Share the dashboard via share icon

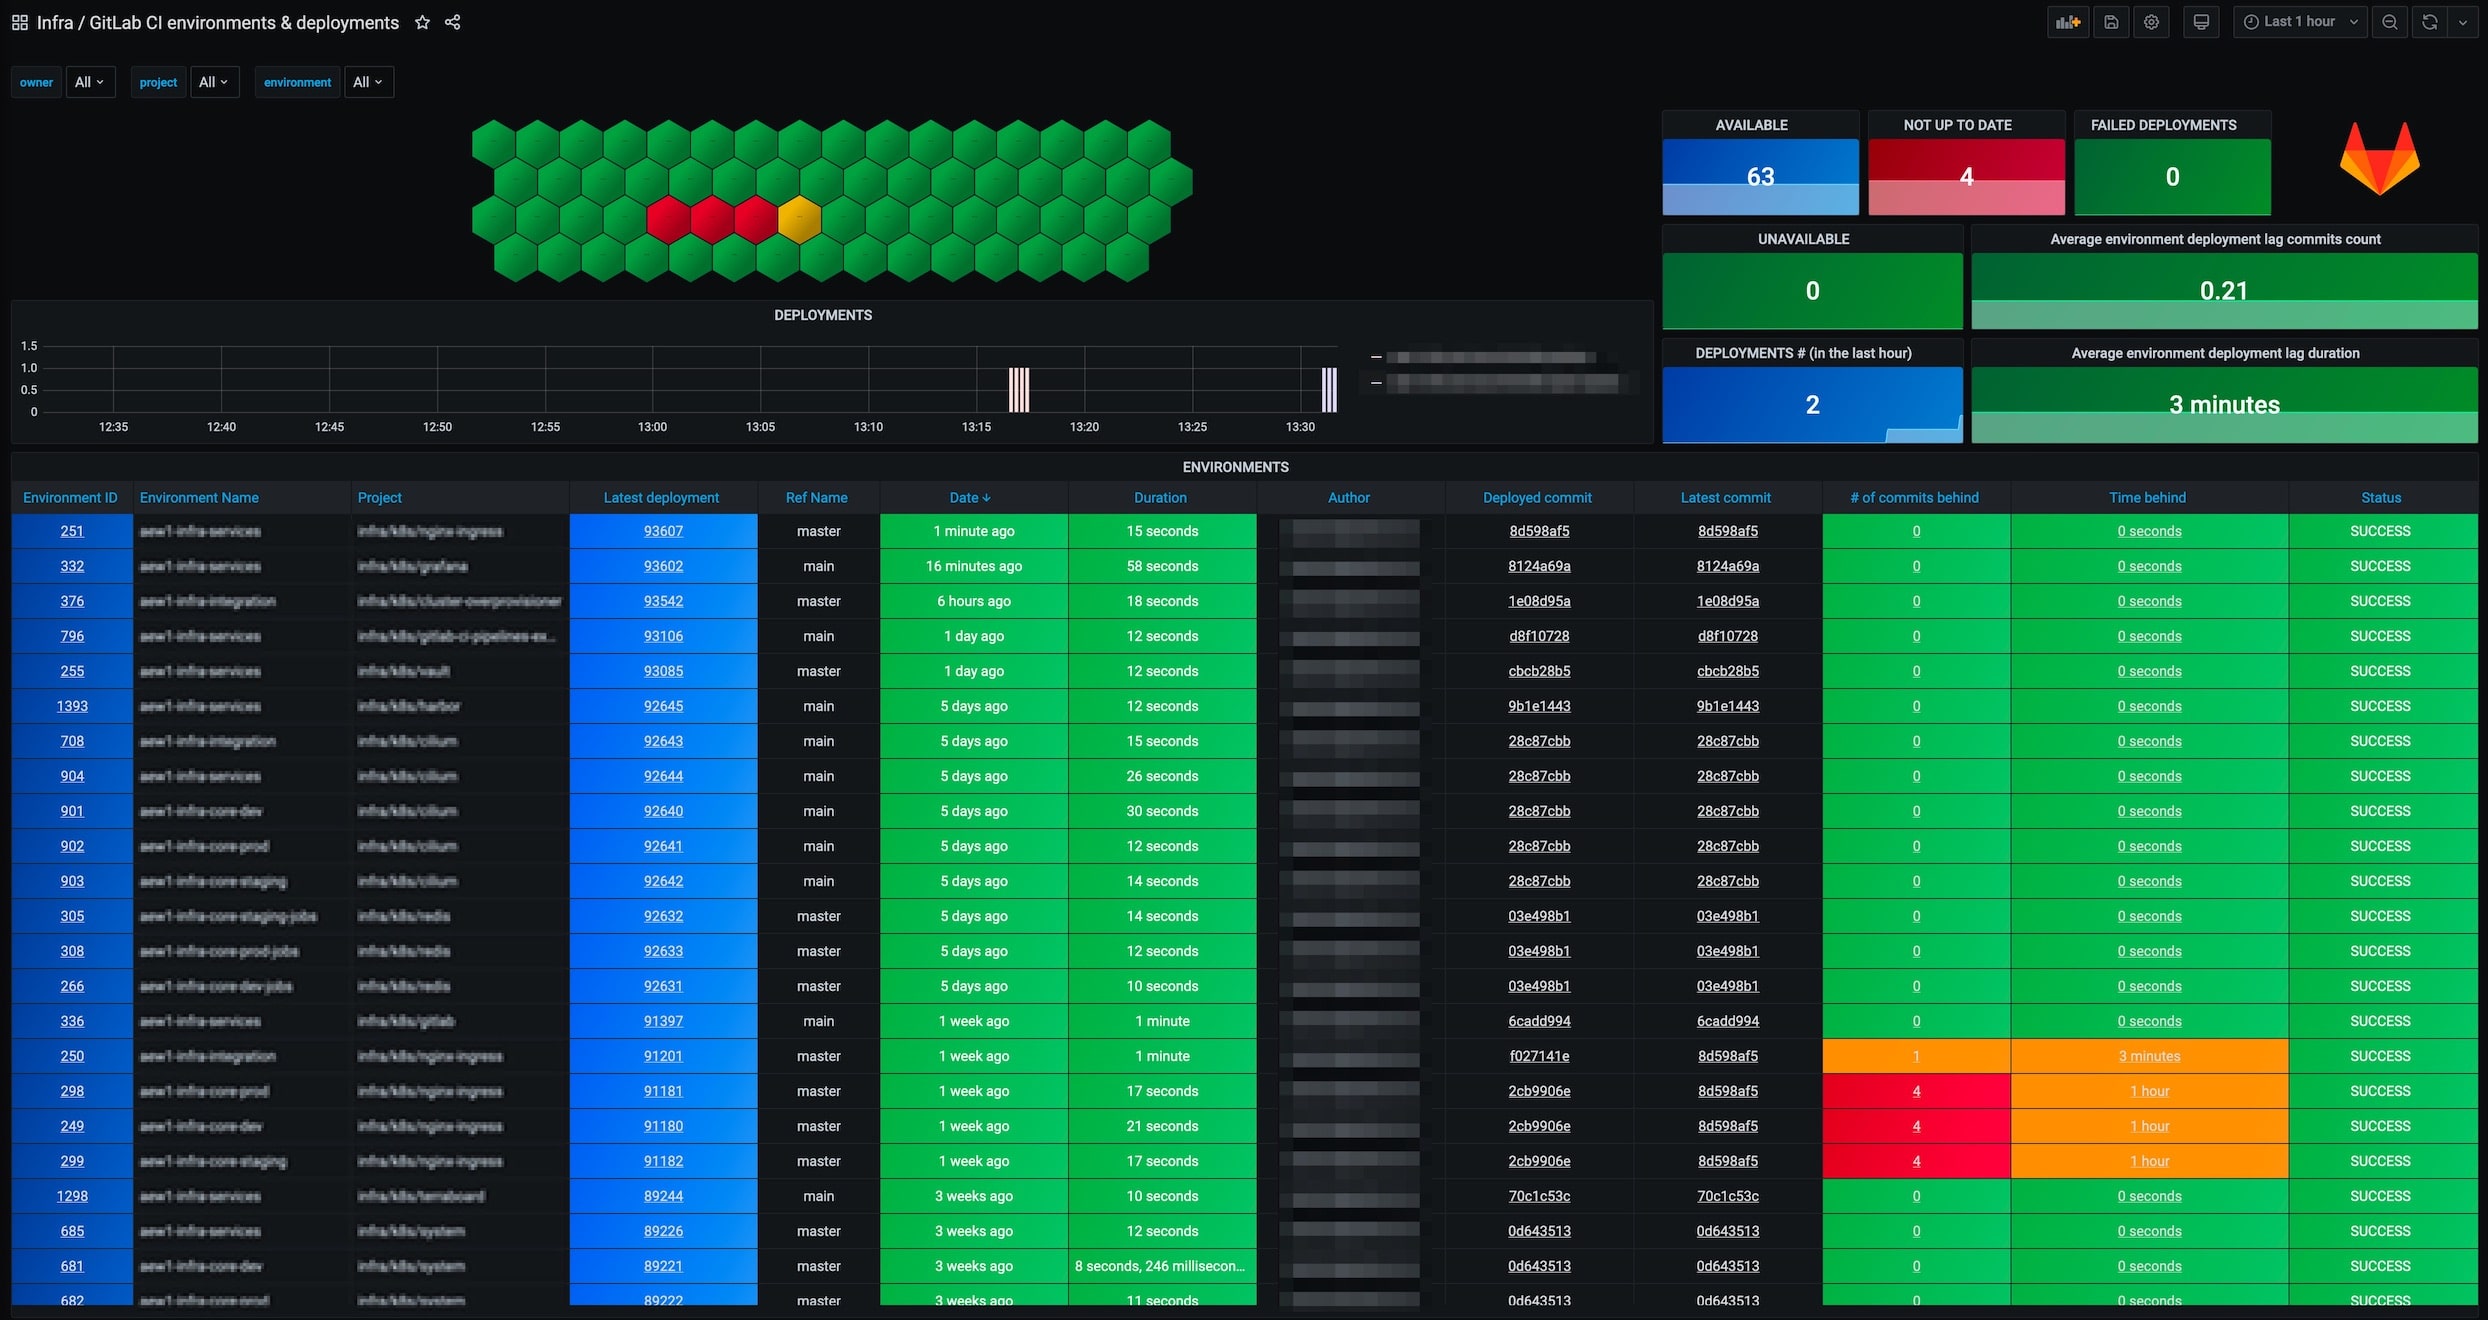pyautogui.click(x=453, y=22)
